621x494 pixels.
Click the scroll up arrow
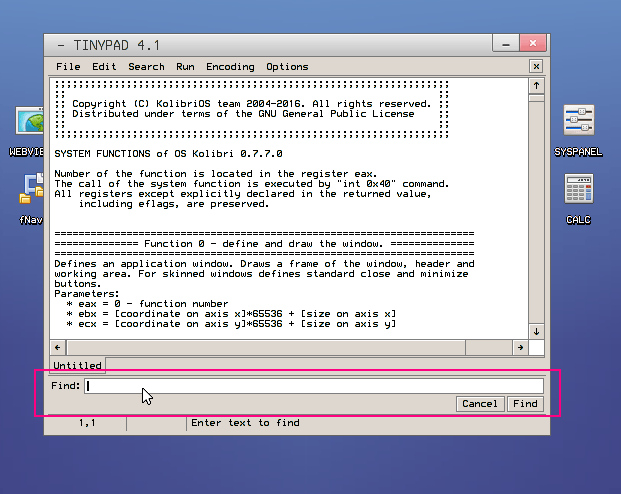pyautogui.click(x=536, y=86)
